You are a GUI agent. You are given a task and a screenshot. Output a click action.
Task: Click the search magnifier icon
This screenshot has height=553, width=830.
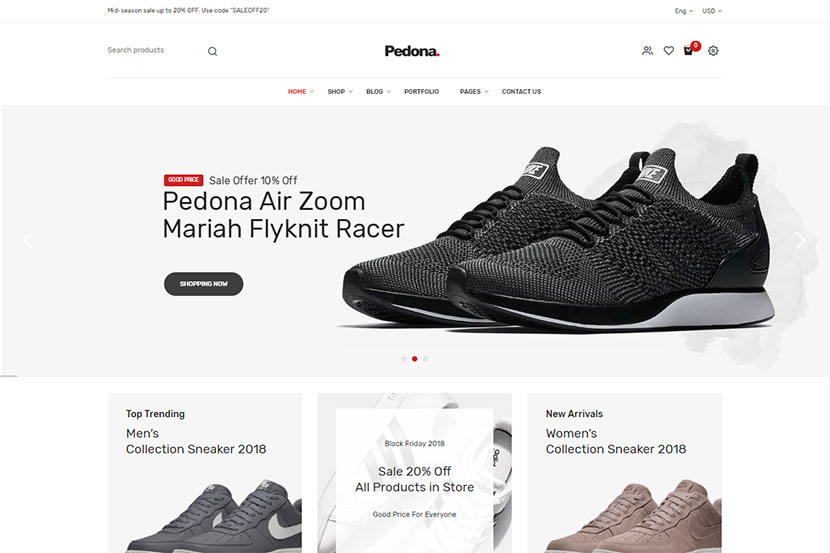(212, 51)
